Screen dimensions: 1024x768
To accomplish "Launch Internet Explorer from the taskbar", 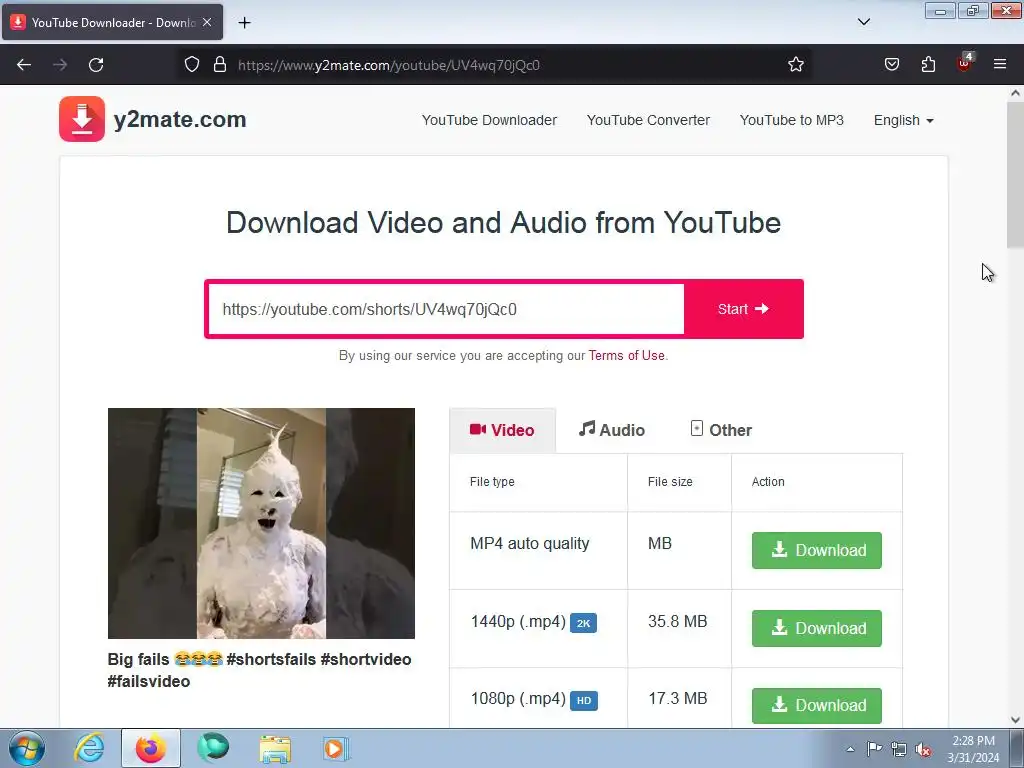I will (x=89, y=748).
